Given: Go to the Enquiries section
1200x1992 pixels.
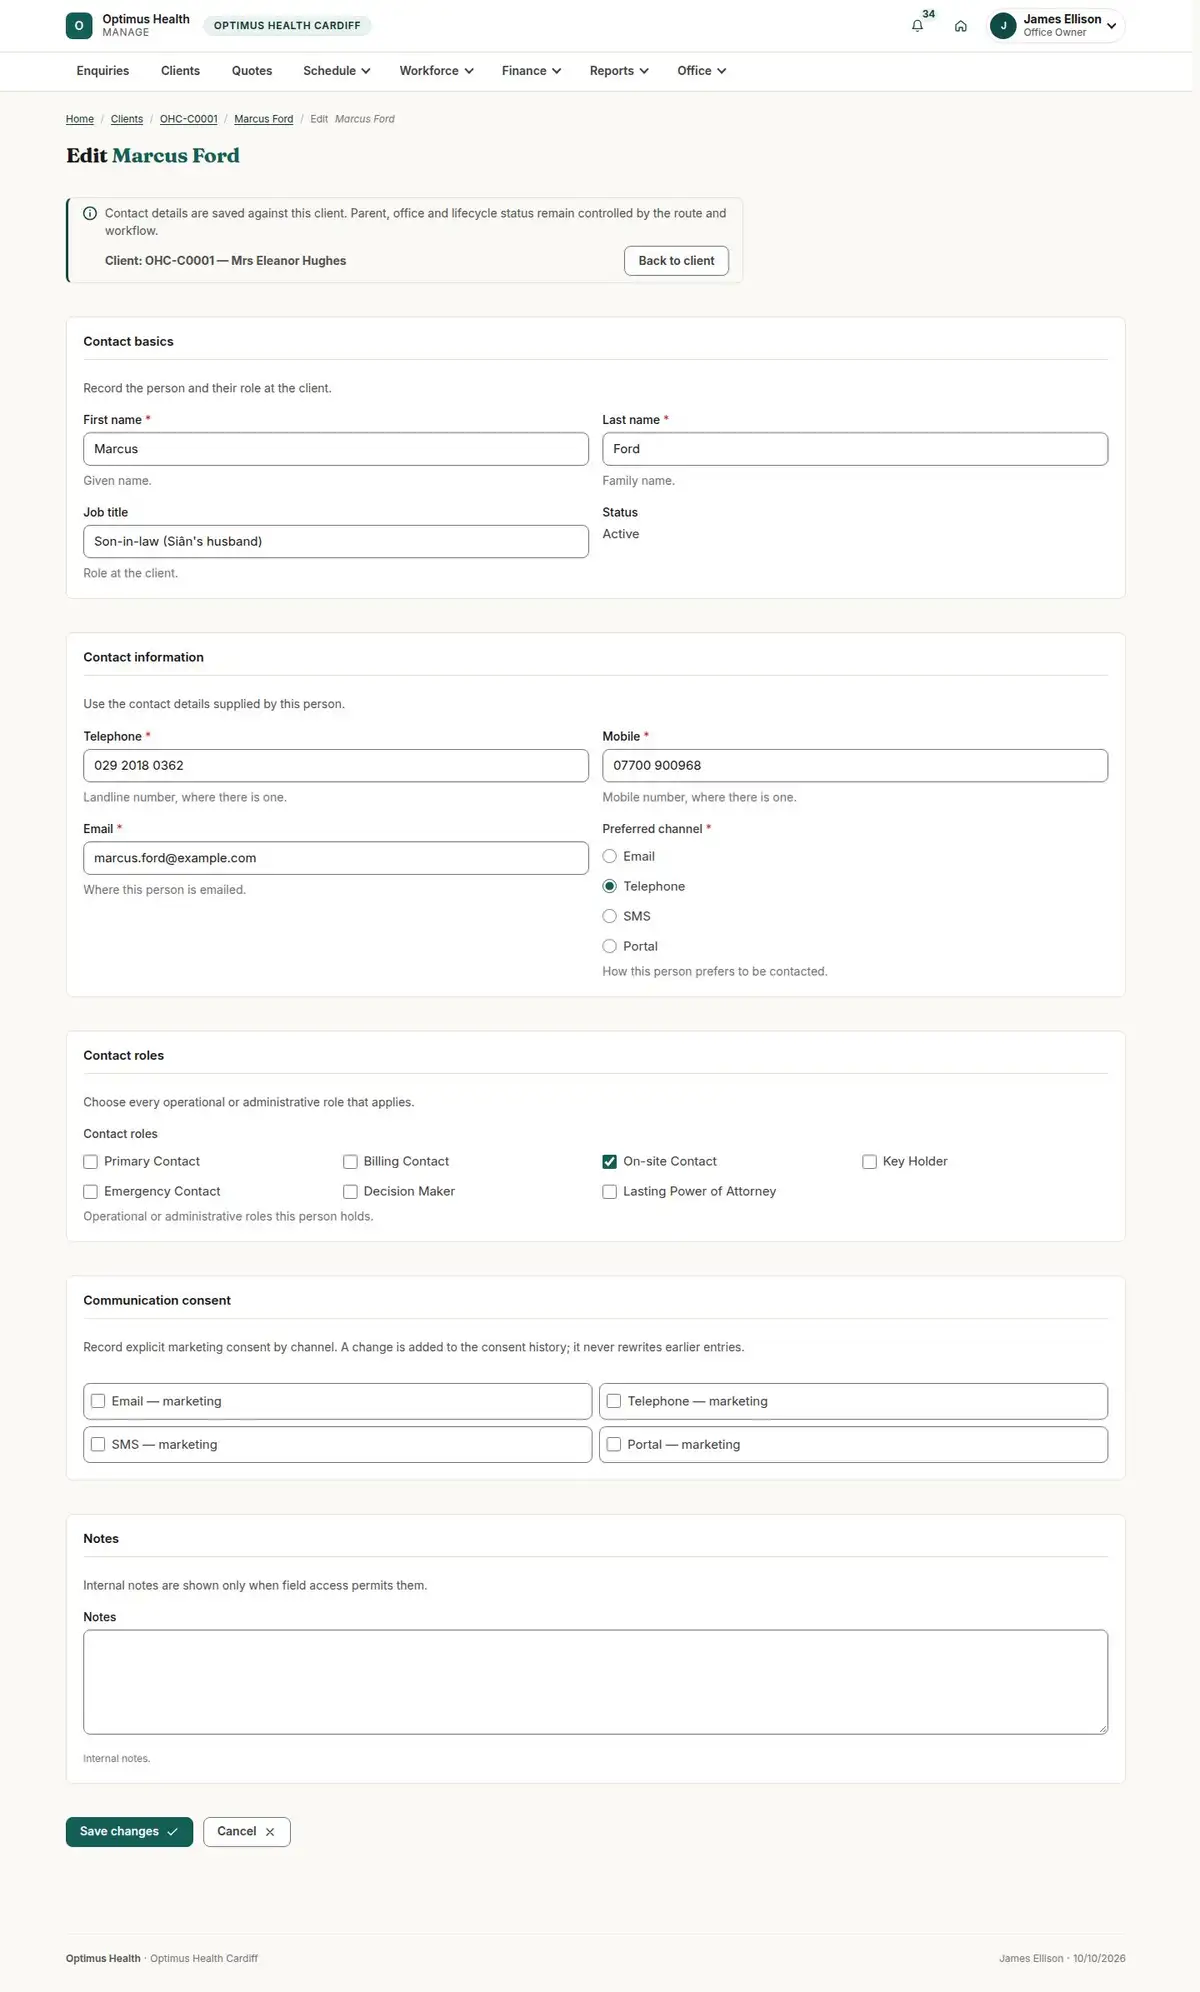Looking at the screenshot, I should [103, 71].
